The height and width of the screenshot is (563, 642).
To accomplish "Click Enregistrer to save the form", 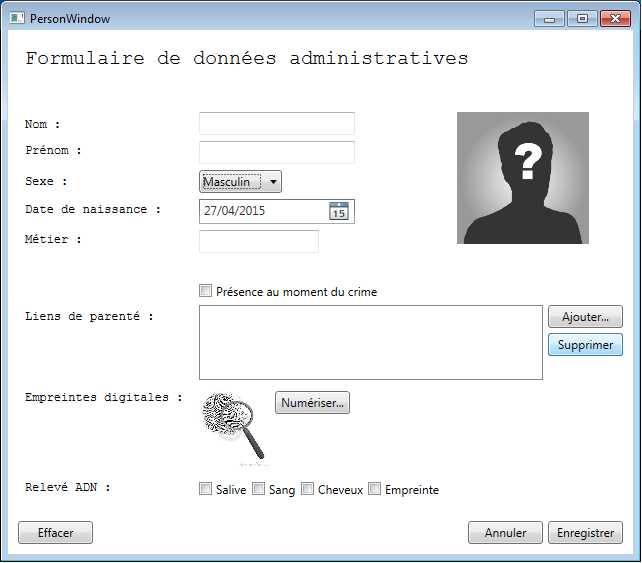I will (x=585, y=533).
